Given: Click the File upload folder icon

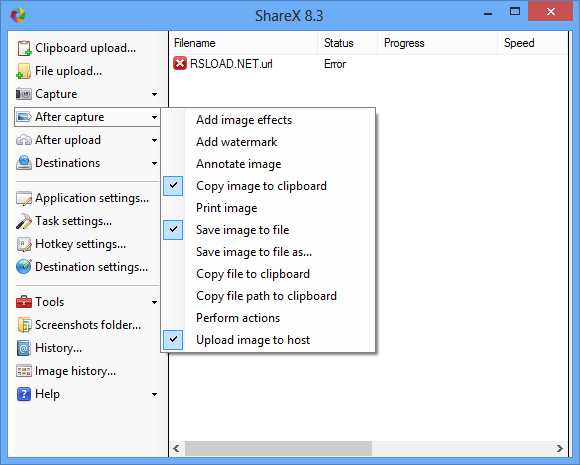Looking at the screenshot, I should 24,71.
